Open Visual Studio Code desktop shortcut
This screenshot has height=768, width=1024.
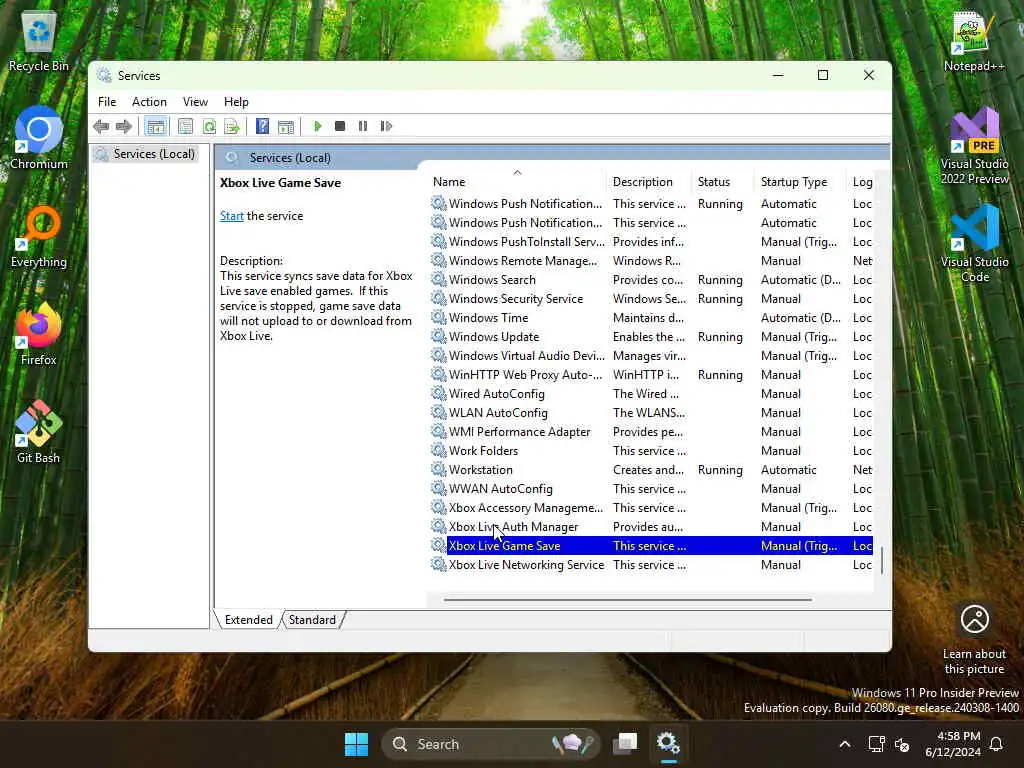pos(974,243)
